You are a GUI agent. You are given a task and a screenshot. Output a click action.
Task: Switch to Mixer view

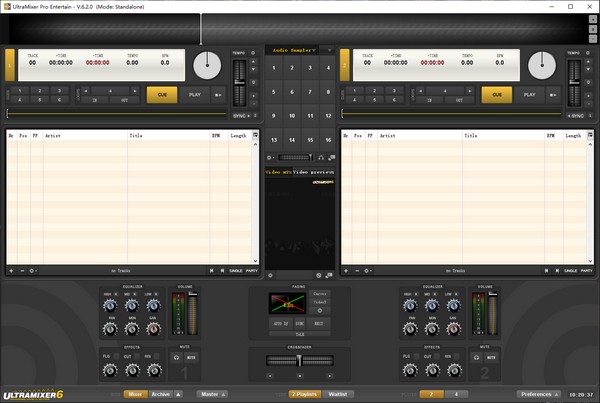coord(135,394)
